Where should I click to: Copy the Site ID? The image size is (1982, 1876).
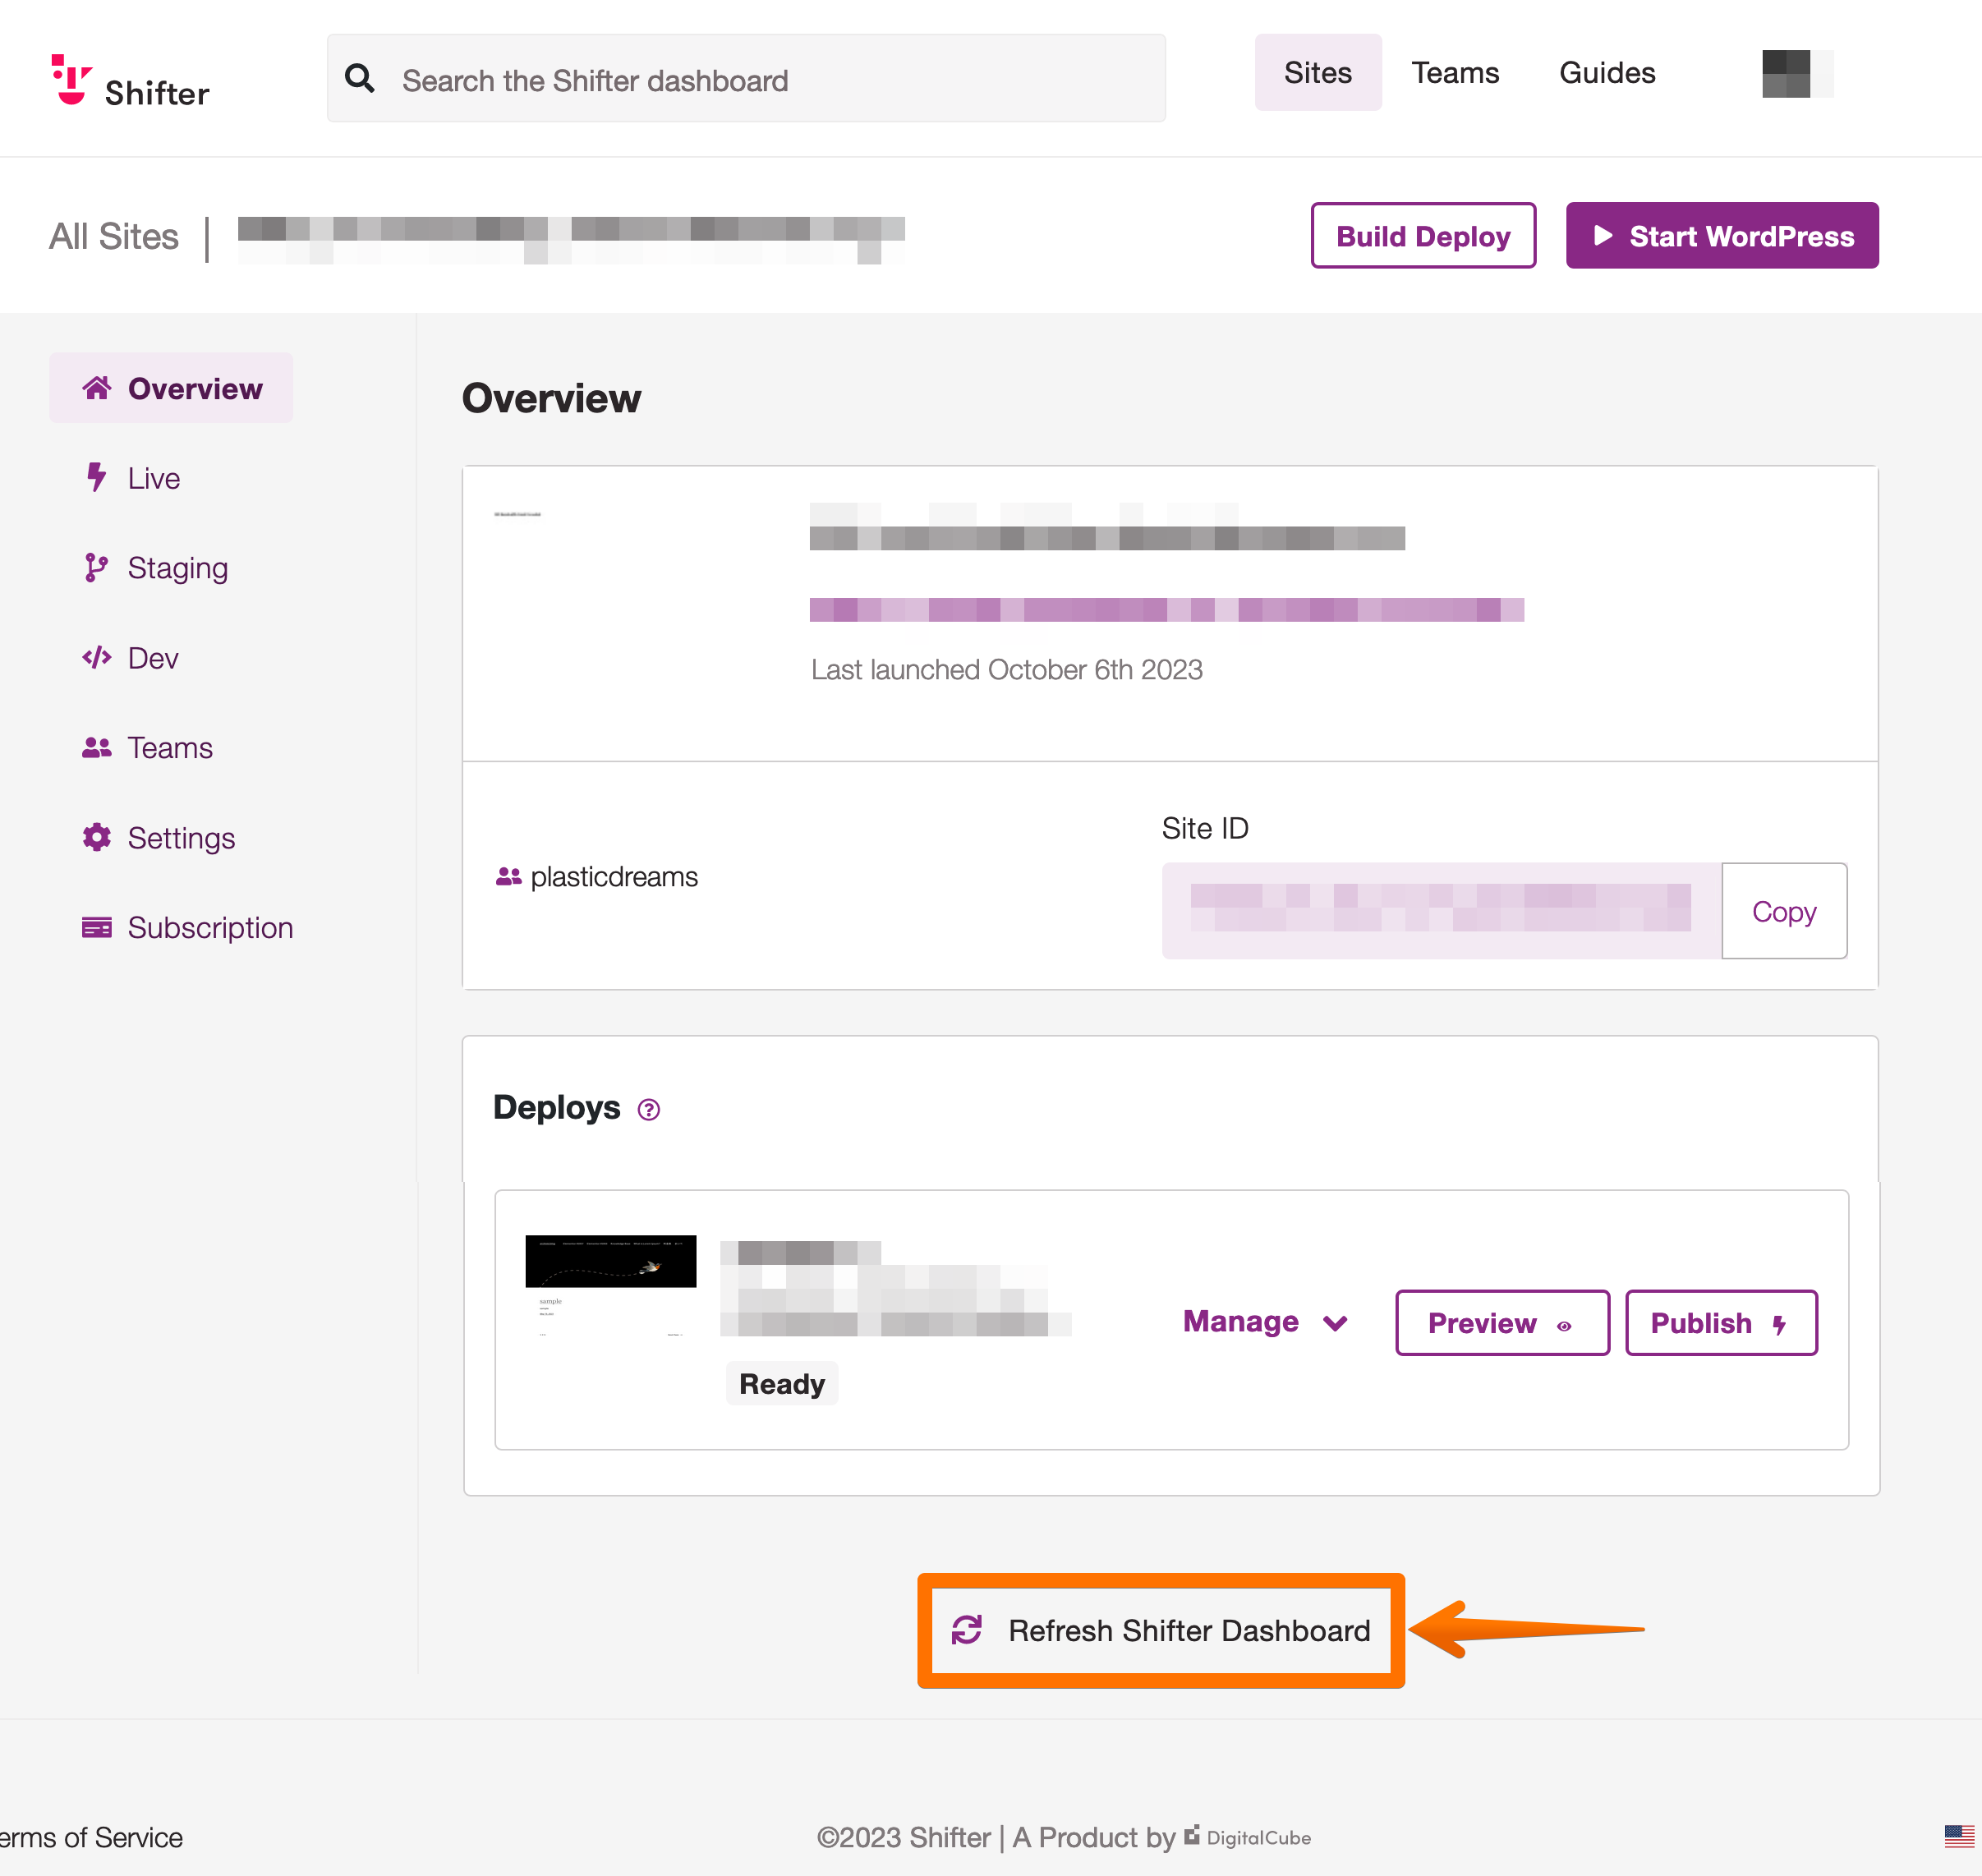[1783, 911]
